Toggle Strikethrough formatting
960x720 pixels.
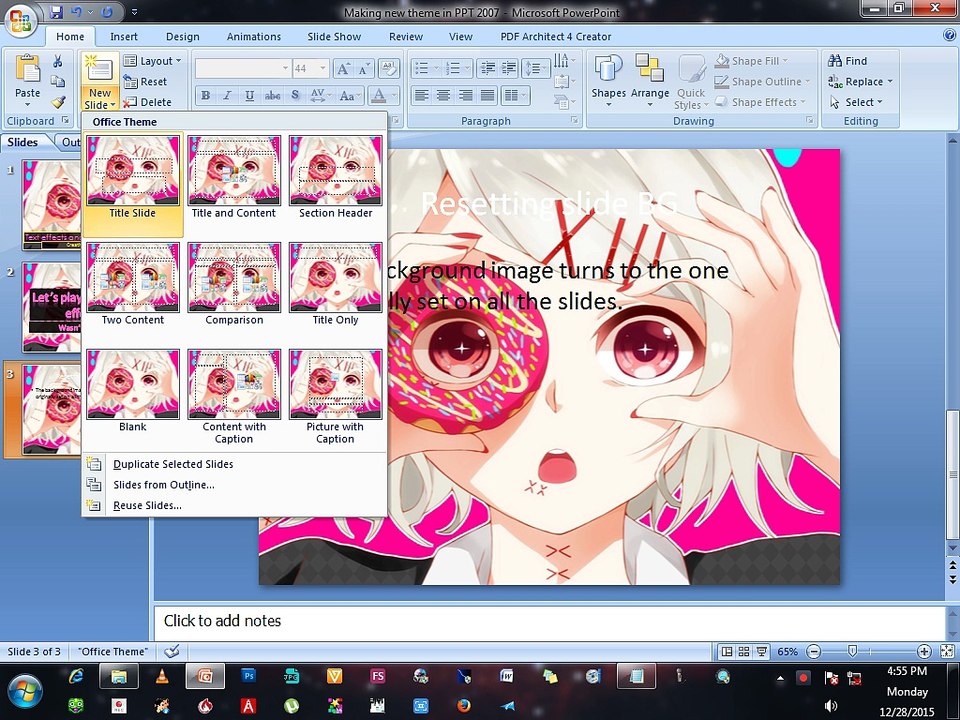tap(272, 96)
